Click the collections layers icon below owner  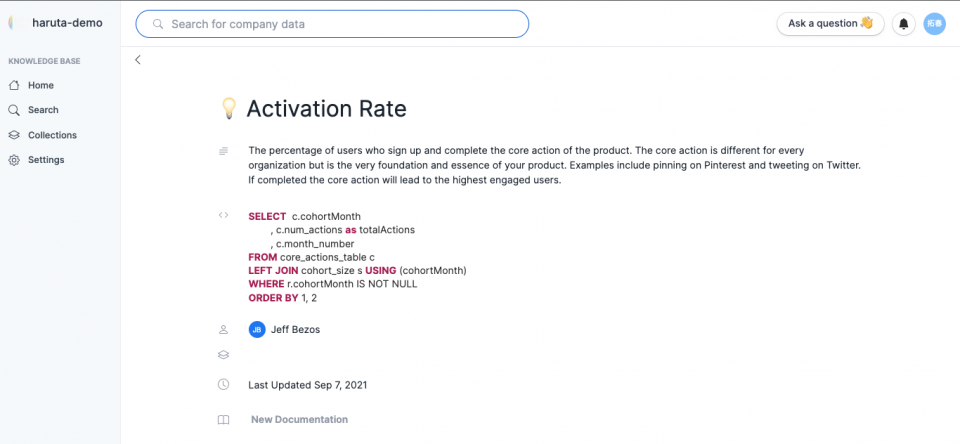click(223, 355)
